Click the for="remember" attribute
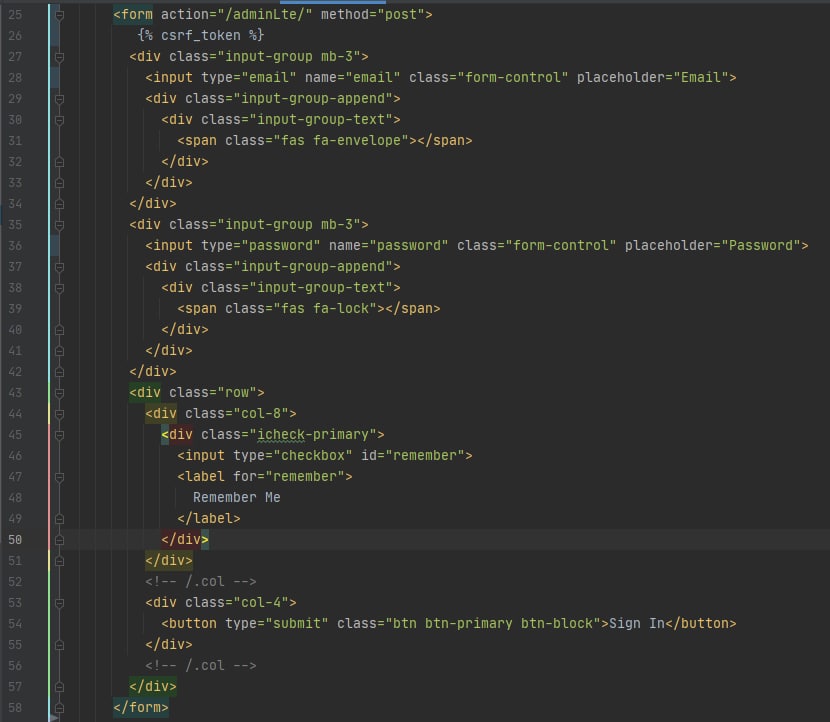The width and height of the screenshot is (830, 722). tap(289, 476)
